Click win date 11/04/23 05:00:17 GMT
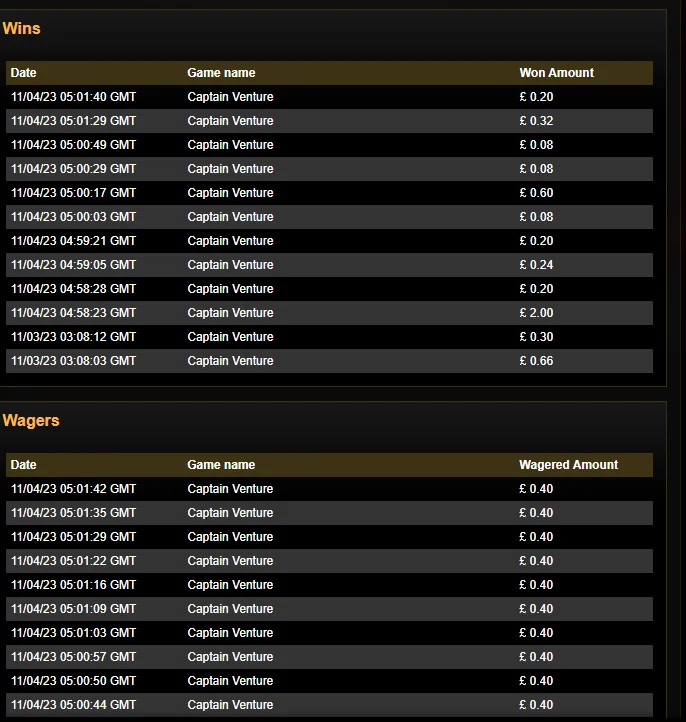The width and height of the screenshot is (686, 722). 74,192
